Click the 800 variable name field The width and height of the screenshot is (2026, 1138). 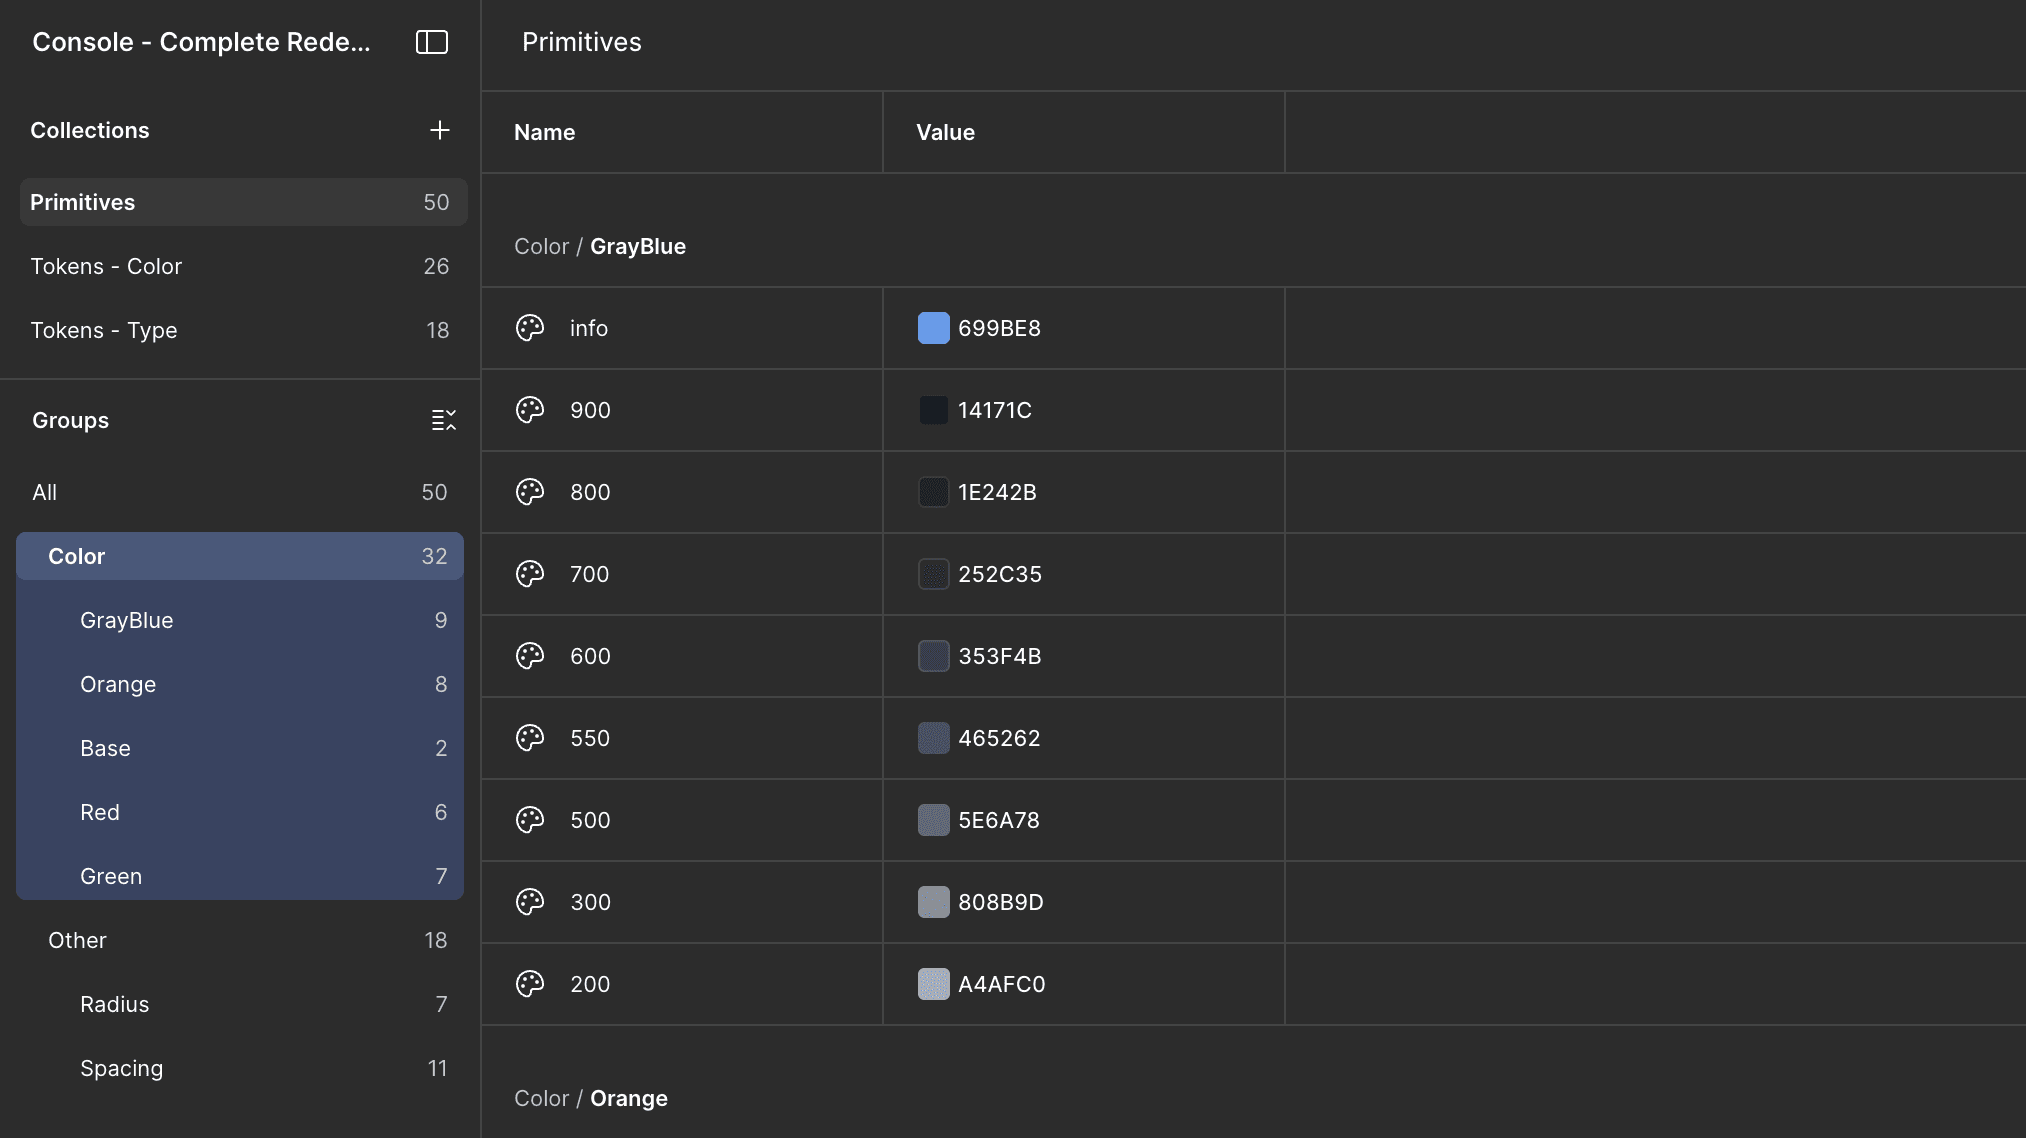click(591, 492)
